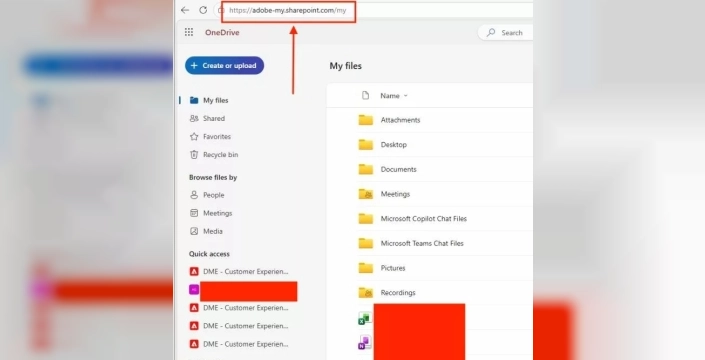Sort by the Name column dropdown
705x360 pixels.
pyautogui.click(x=393, y=96)
